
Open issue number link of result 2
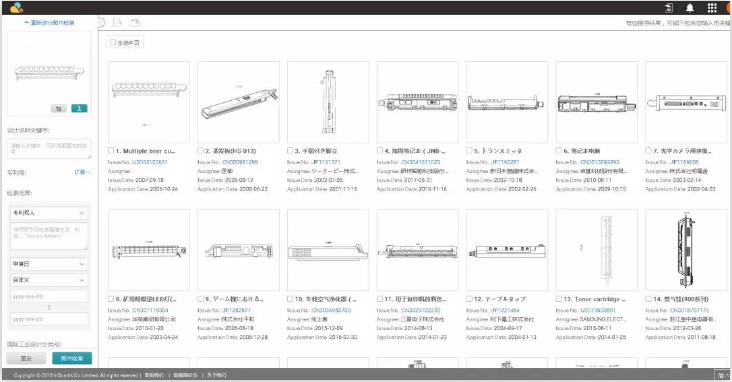click(240, 162)
